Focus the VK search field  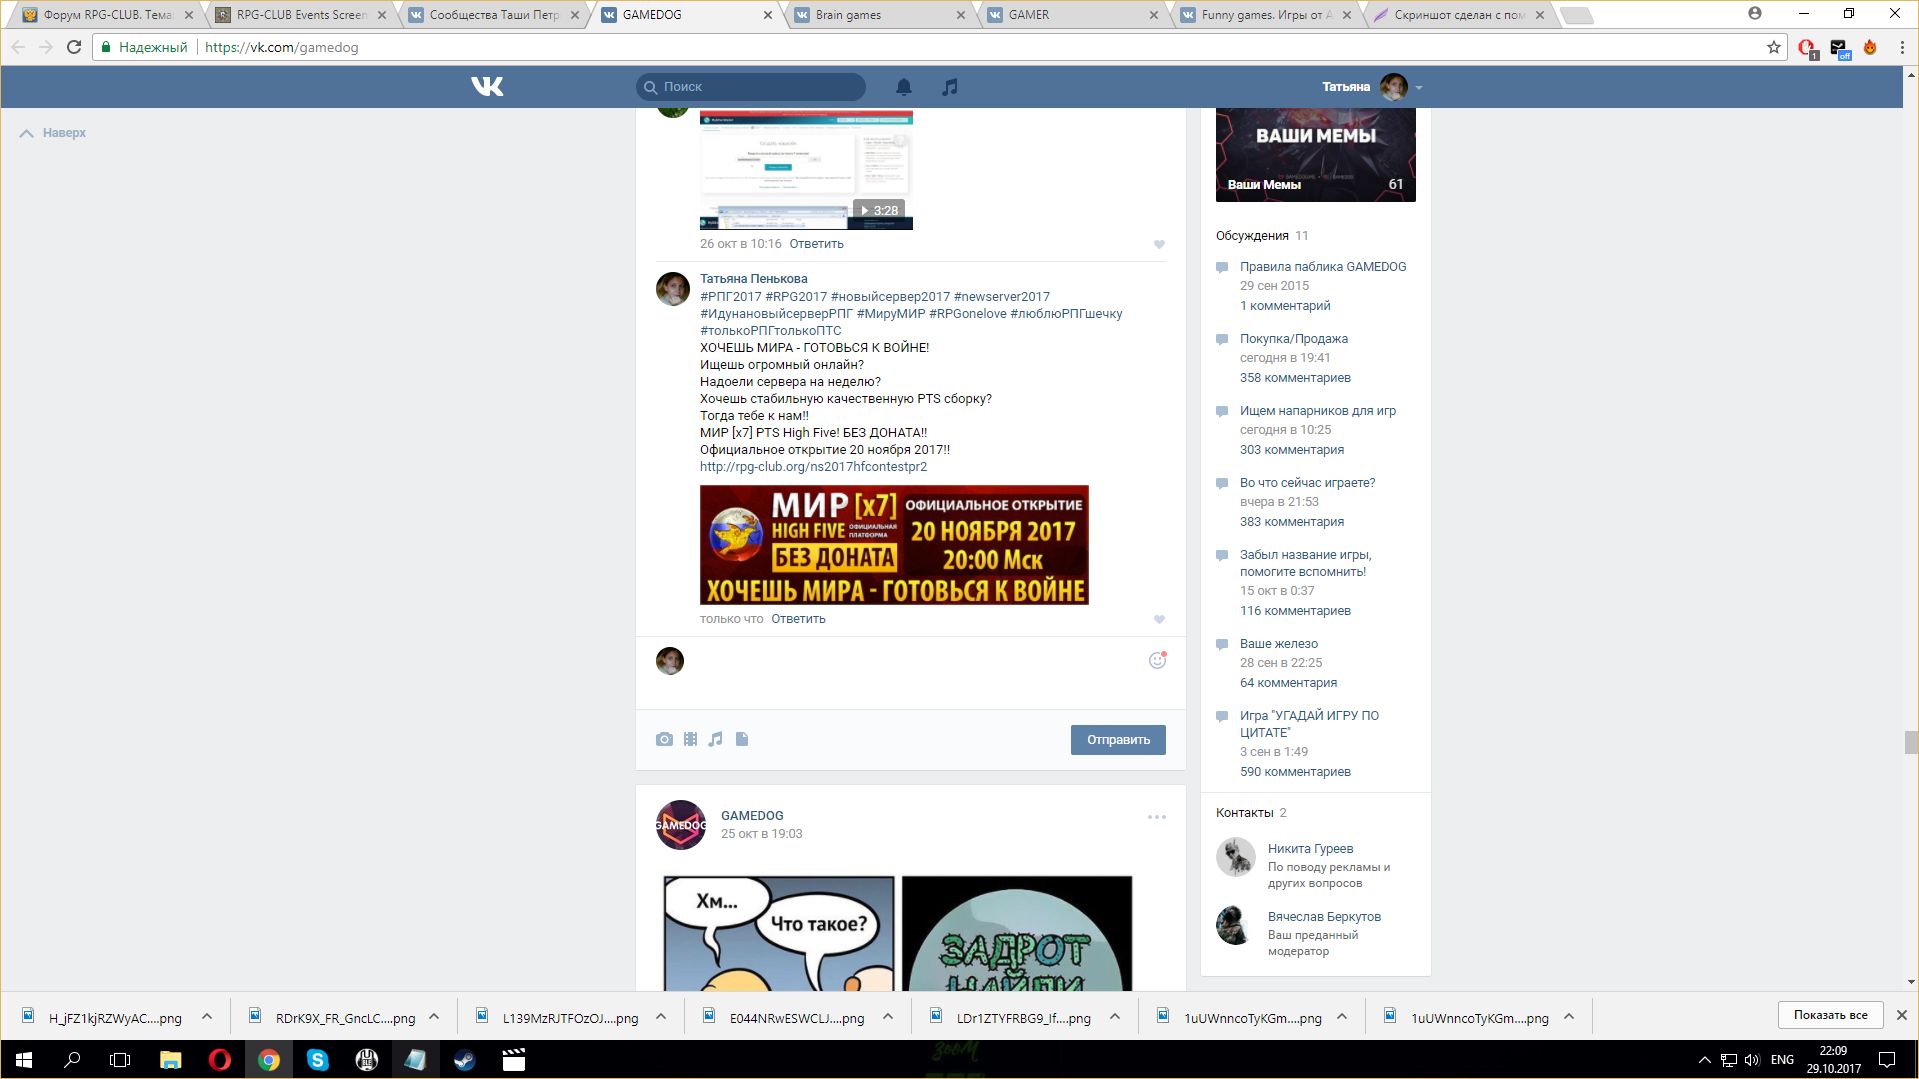(751, 87)
